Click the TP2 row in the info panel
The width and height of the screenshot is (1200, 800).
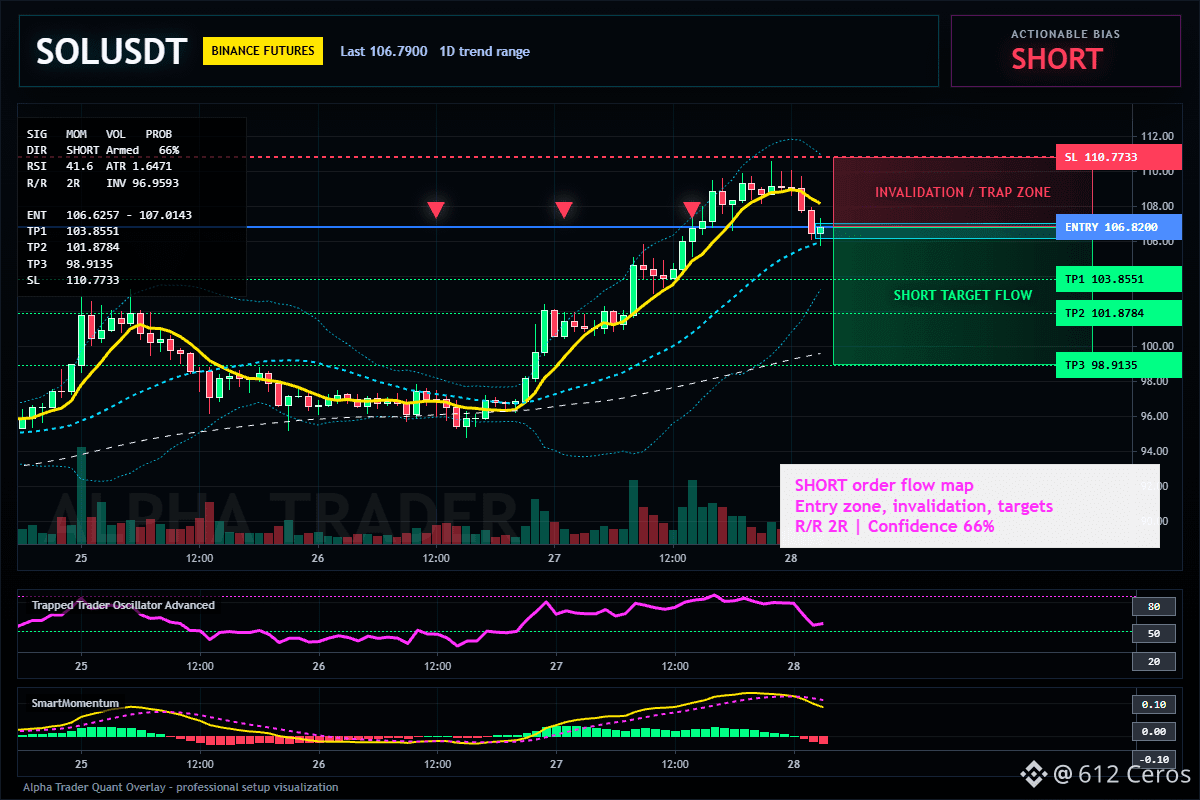tap(73, 247)
